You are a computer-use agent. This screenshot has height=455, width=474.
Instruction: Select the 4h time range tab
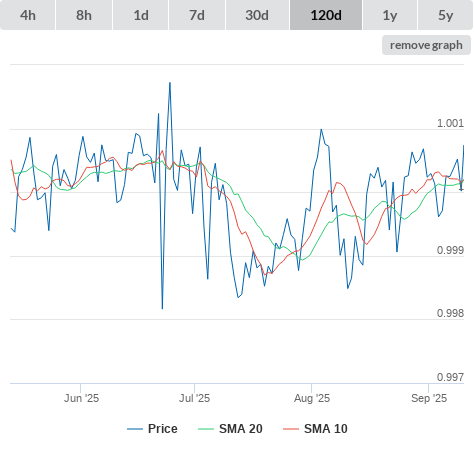(x=28, y=15)
